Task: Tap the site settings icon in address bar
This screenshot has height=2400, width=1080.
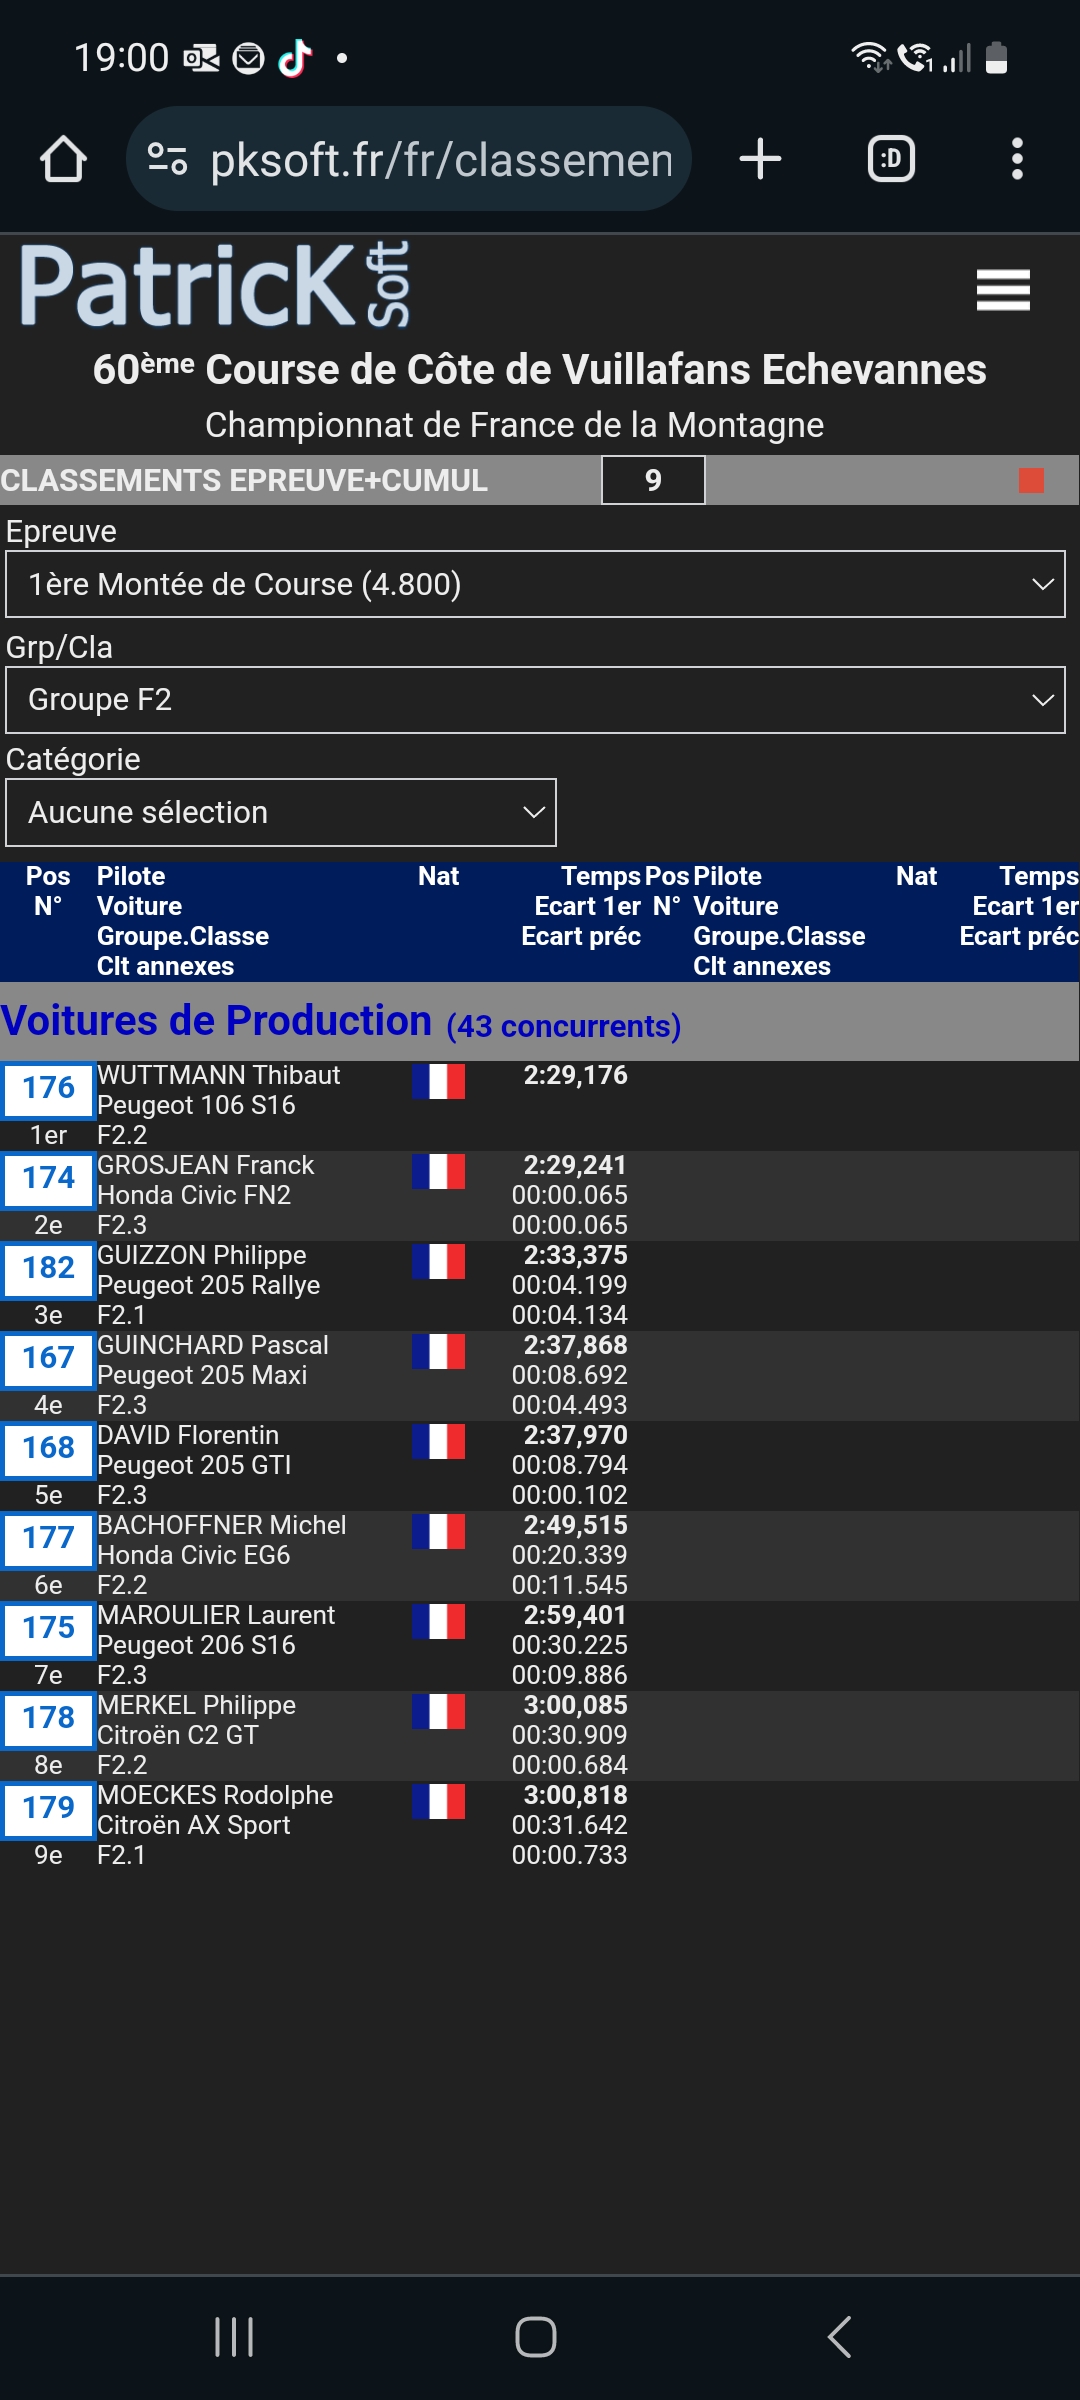Action: 167,159
